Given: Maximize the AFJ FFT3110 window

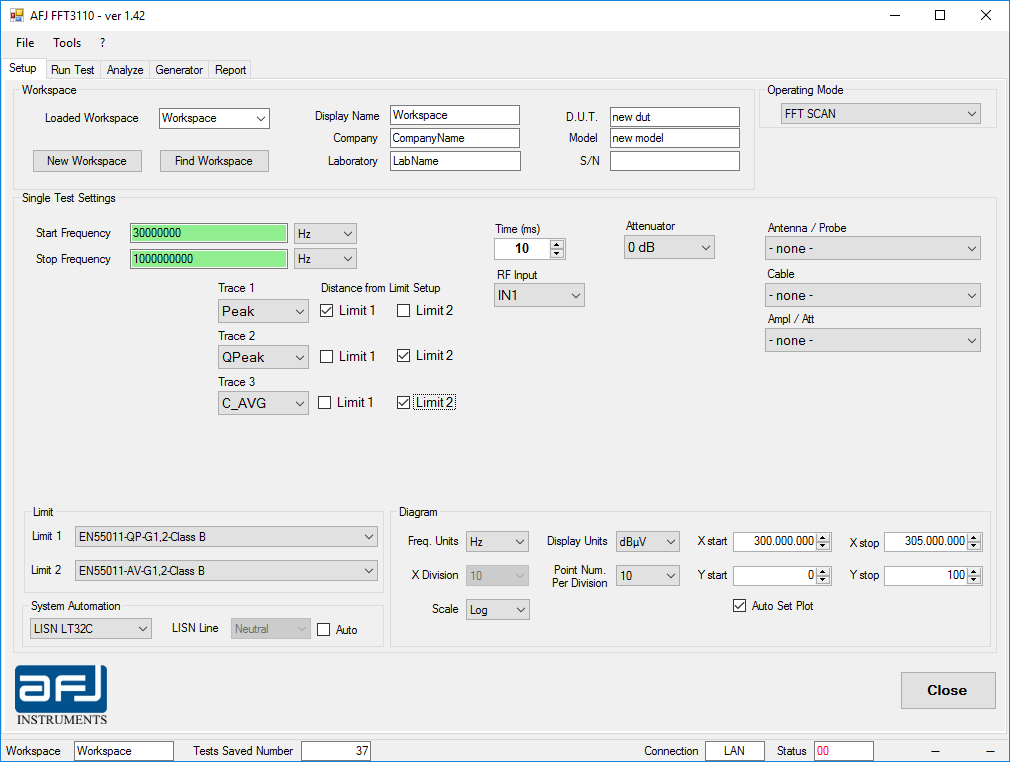Looking at the screenshot, I should [x=940, y=15].
